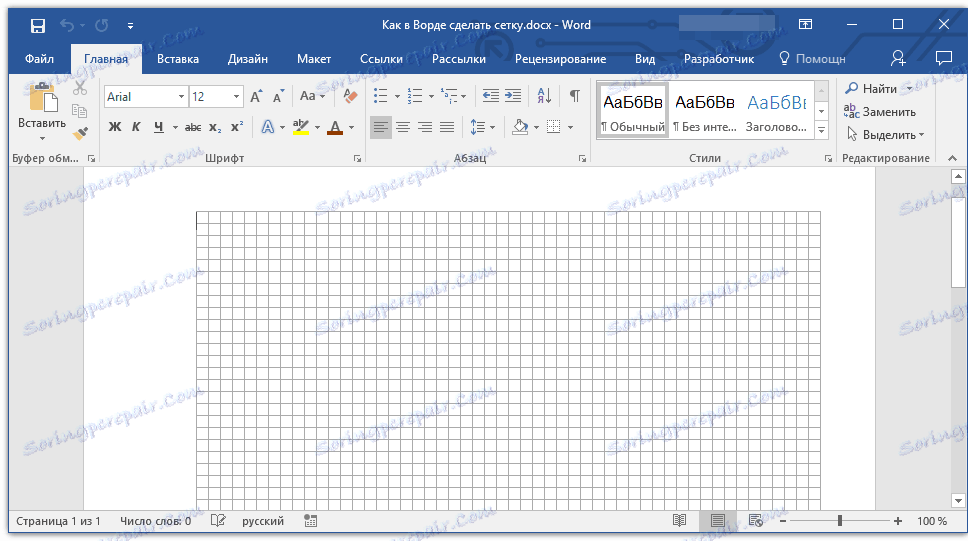This screenshot has width=968, height=541.
Task: Click the Заменить button
Action: tap(880, 112)
